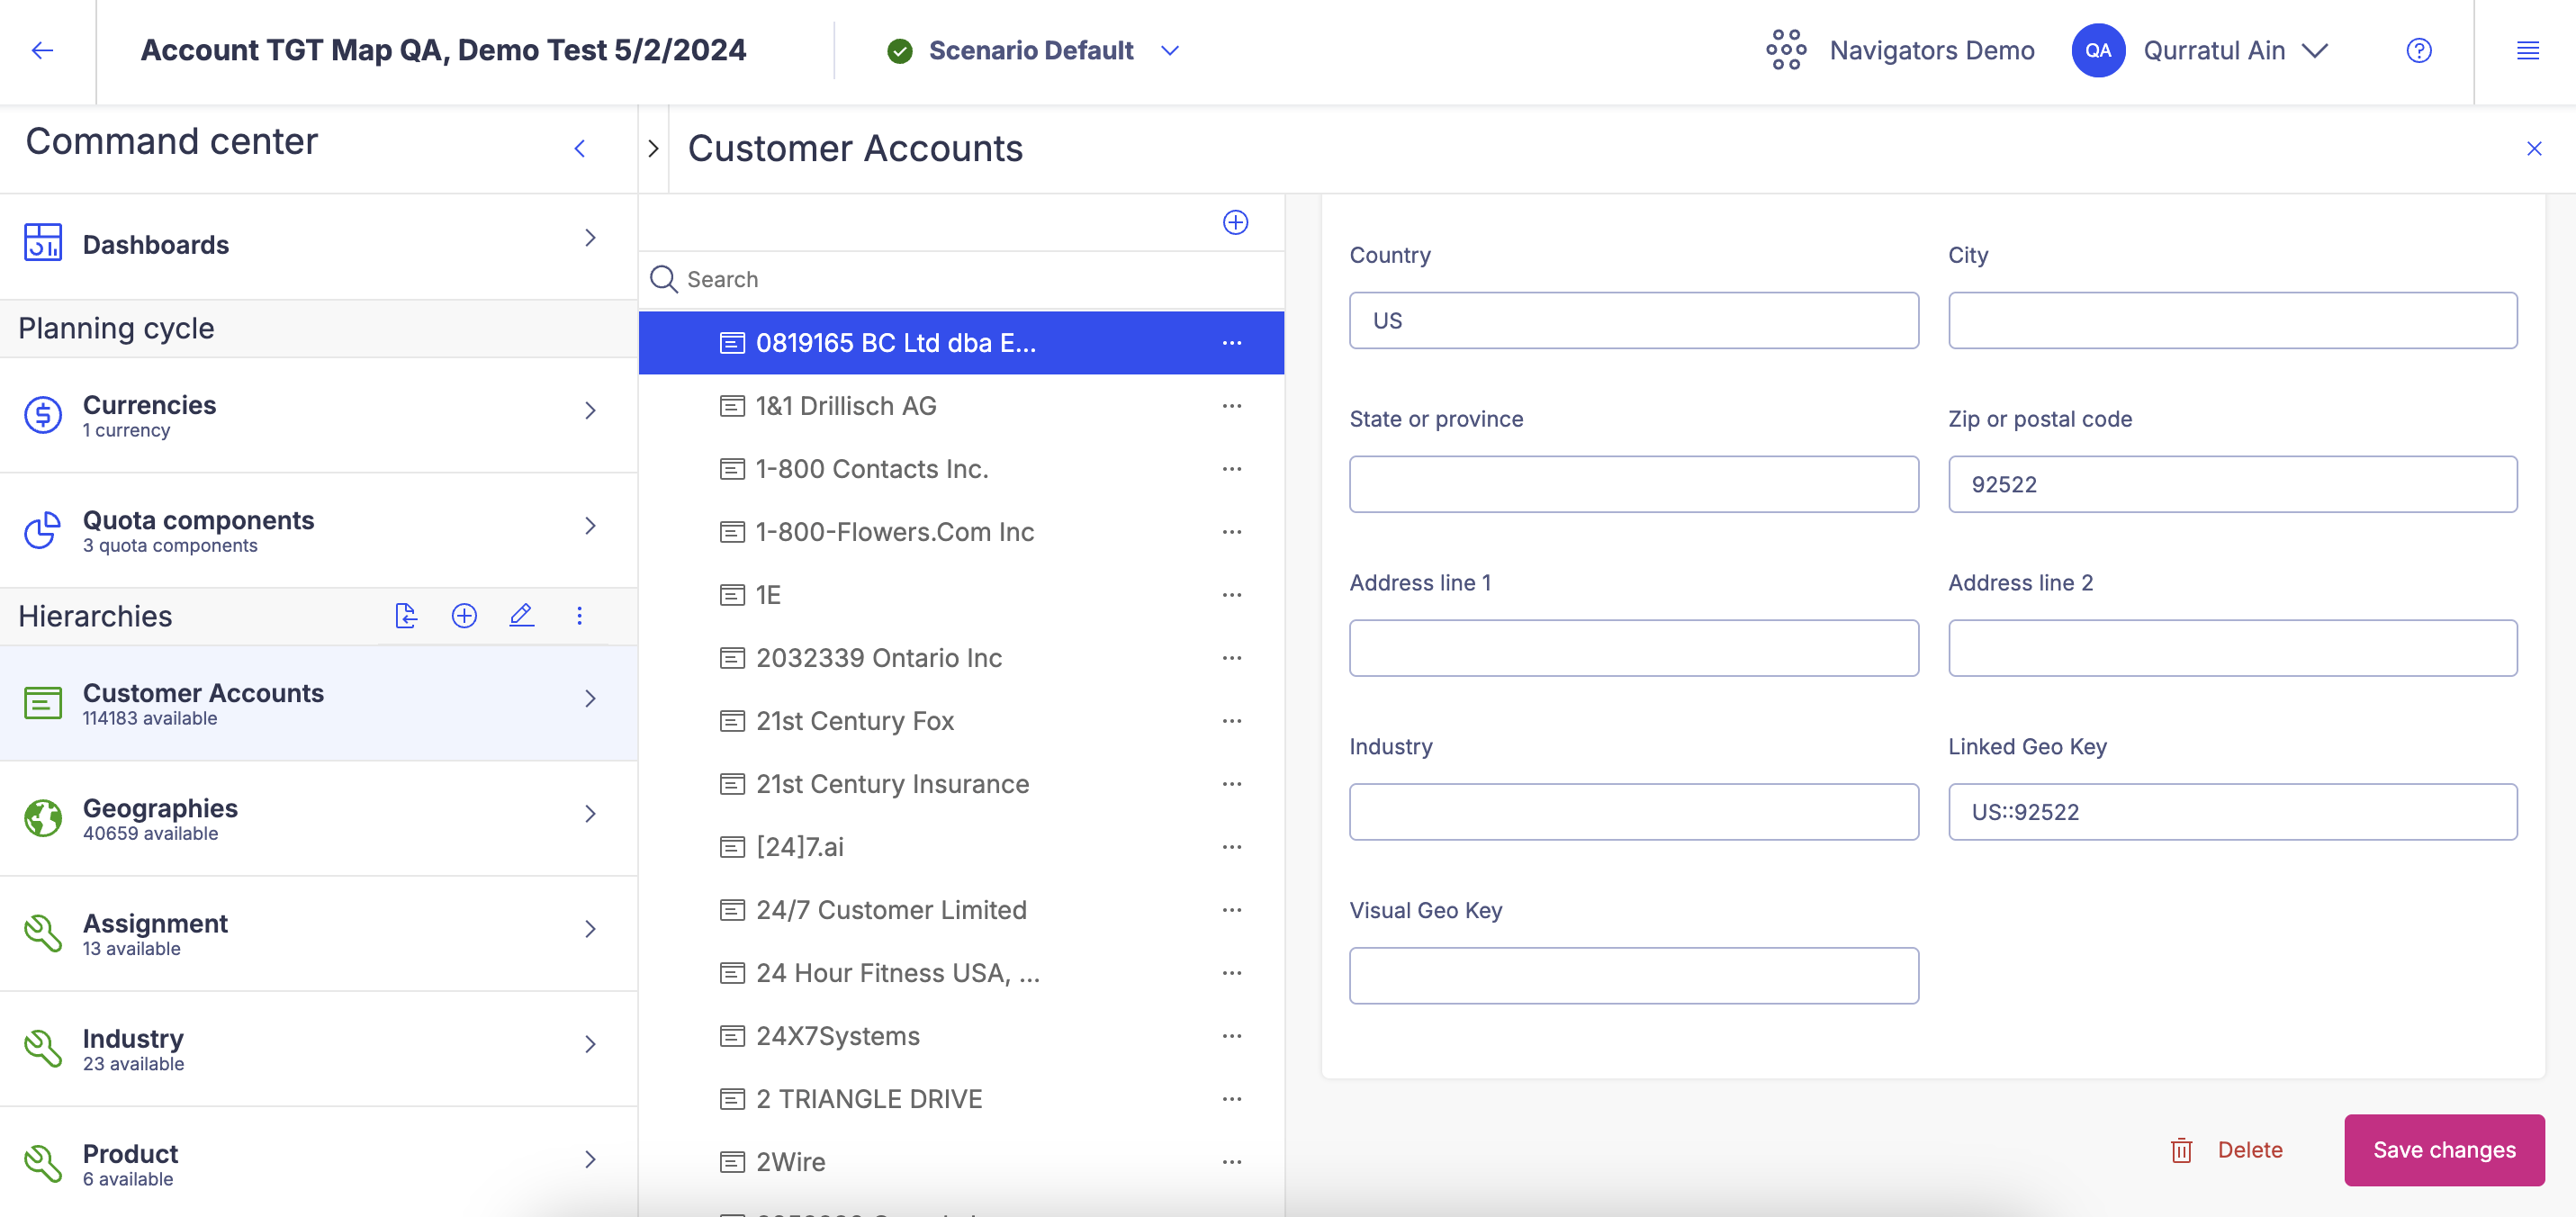
Task: Click the Navigators Demo organization icon
Action: pyautogui.click(x=1785, y=50)
